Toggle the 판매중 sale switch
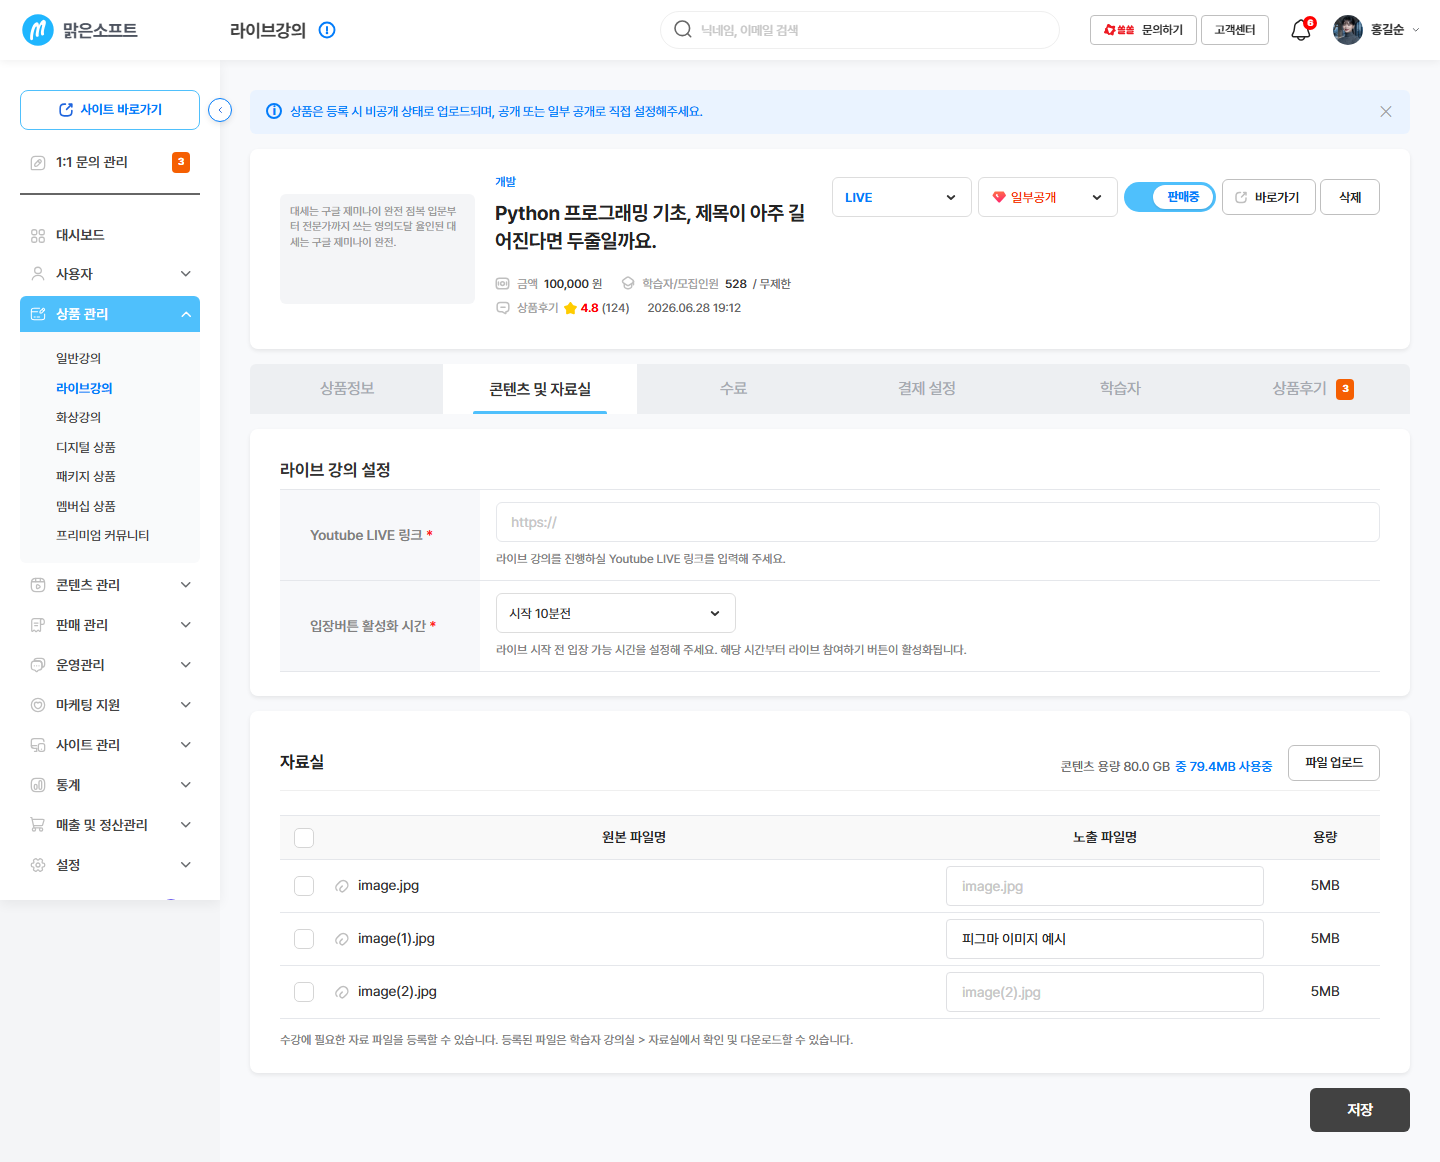The width and height of the screenshot is (1440, 1162). coord(1170,197)
